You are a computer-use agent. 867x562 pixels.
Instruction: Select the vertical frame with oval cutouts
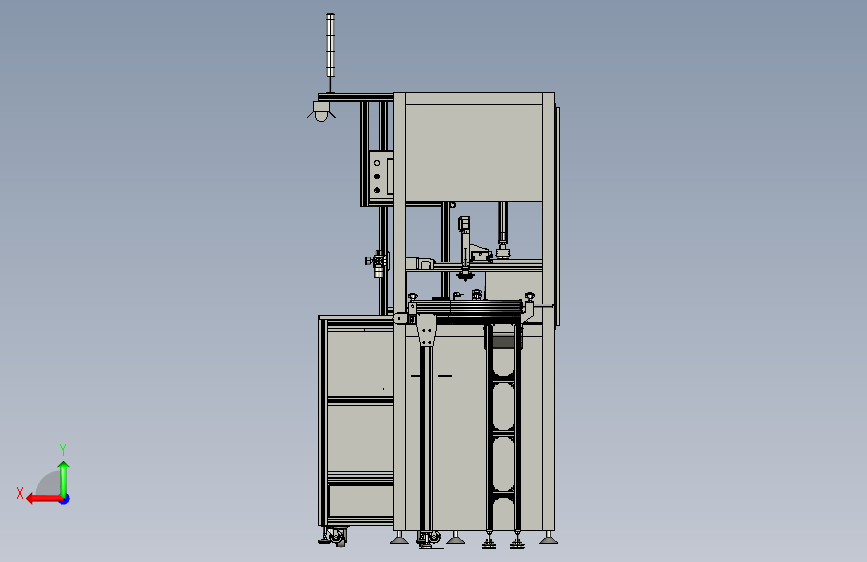(x=503, y=430)
